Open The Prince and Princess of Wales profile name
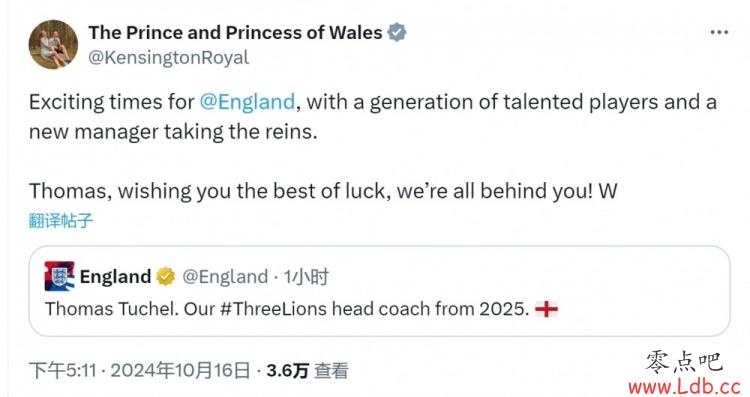 tap(235, 33)
